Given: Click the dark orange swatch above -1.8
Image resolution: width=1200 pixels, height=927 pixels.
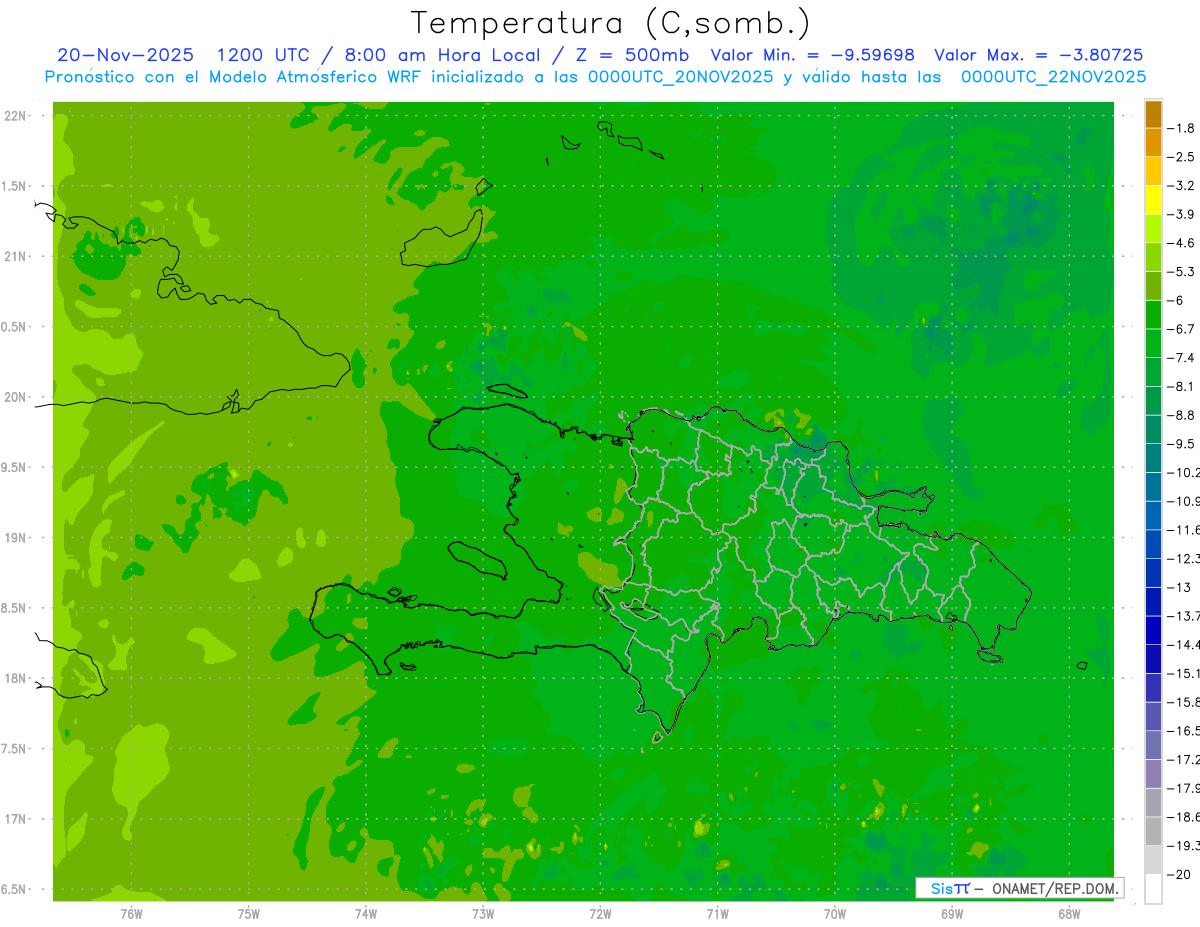Looking at the screenshot, I should [x=1153, y=114].
